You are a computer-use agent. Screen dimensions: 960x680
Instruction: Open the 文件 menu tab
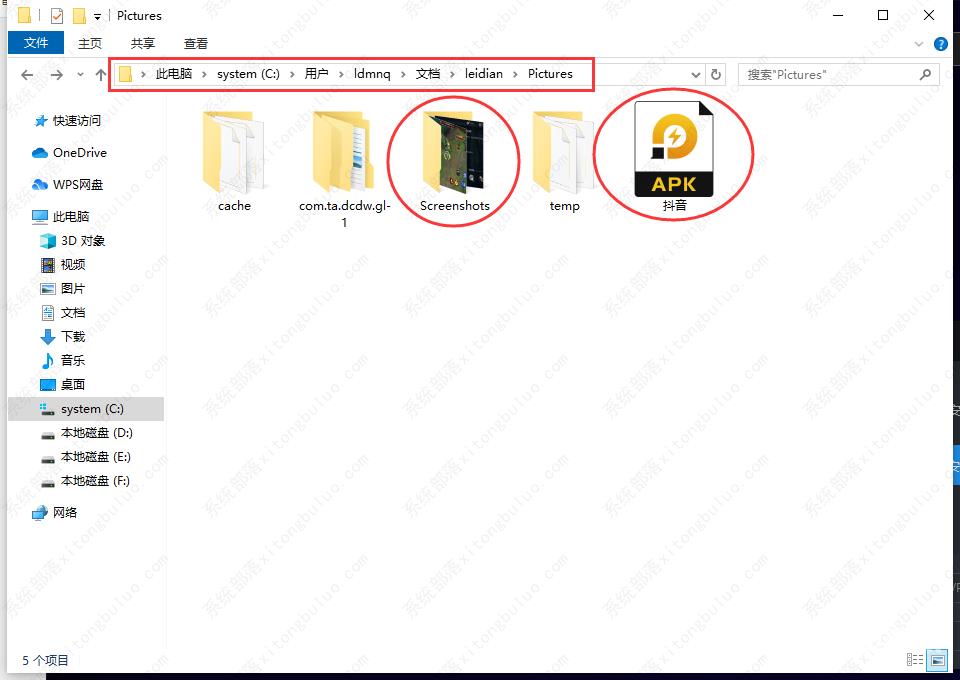pos(36,43)
